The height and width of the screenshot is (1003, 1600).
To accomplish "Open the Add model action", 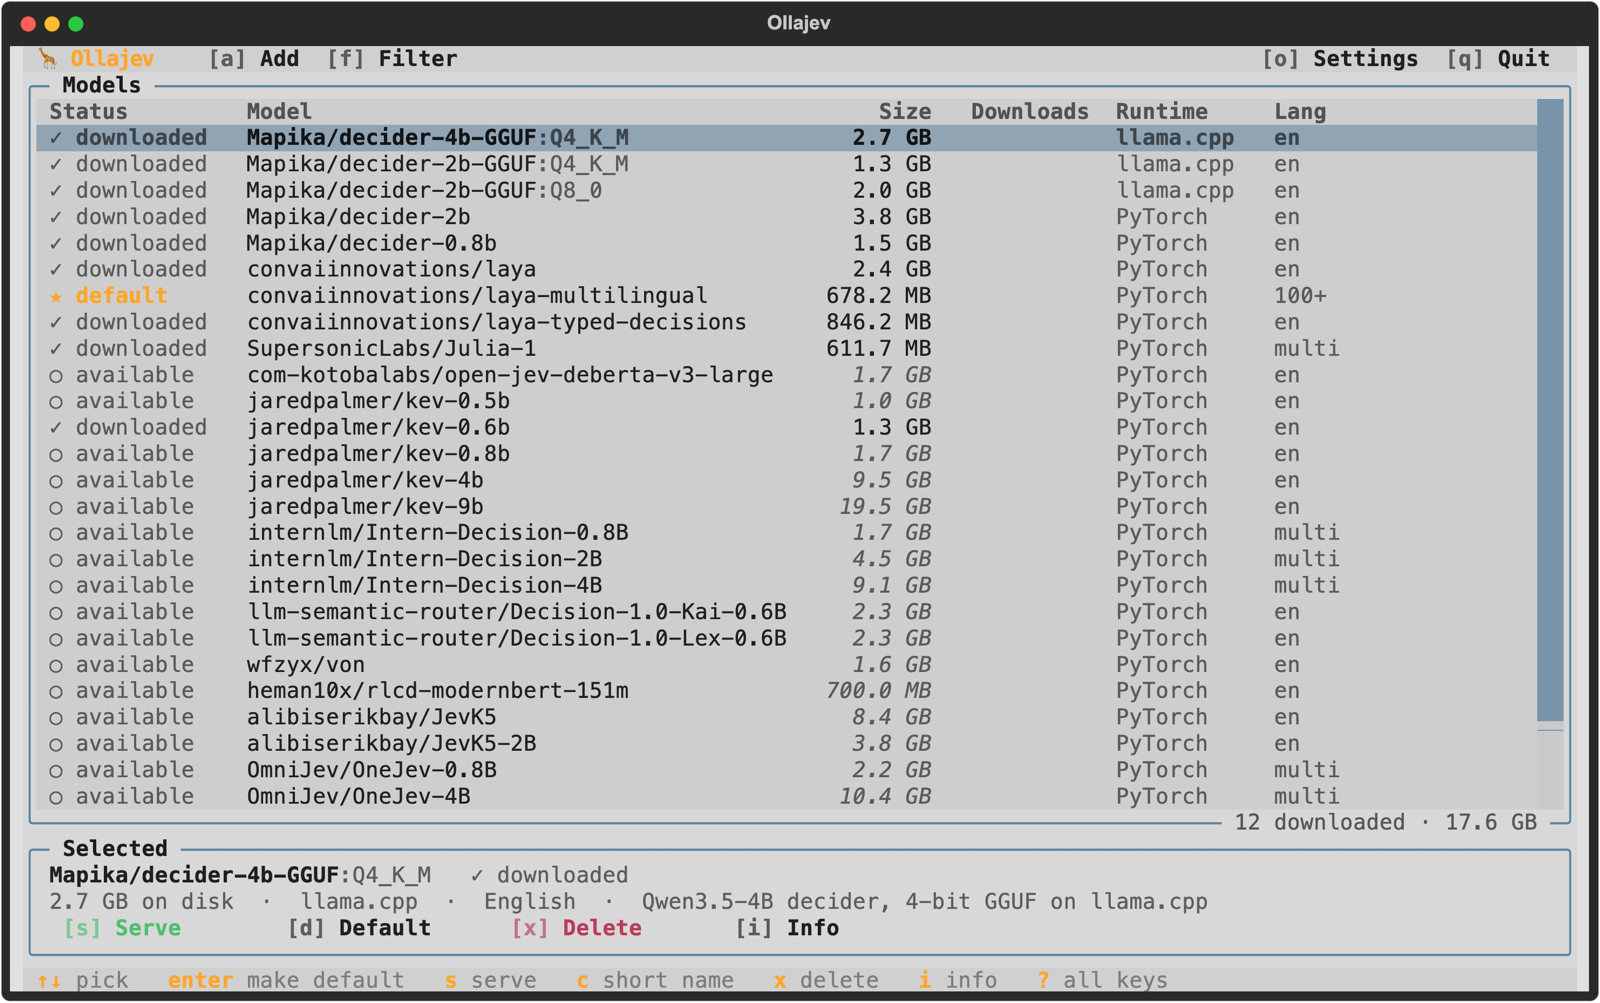I will click(254, 59).
